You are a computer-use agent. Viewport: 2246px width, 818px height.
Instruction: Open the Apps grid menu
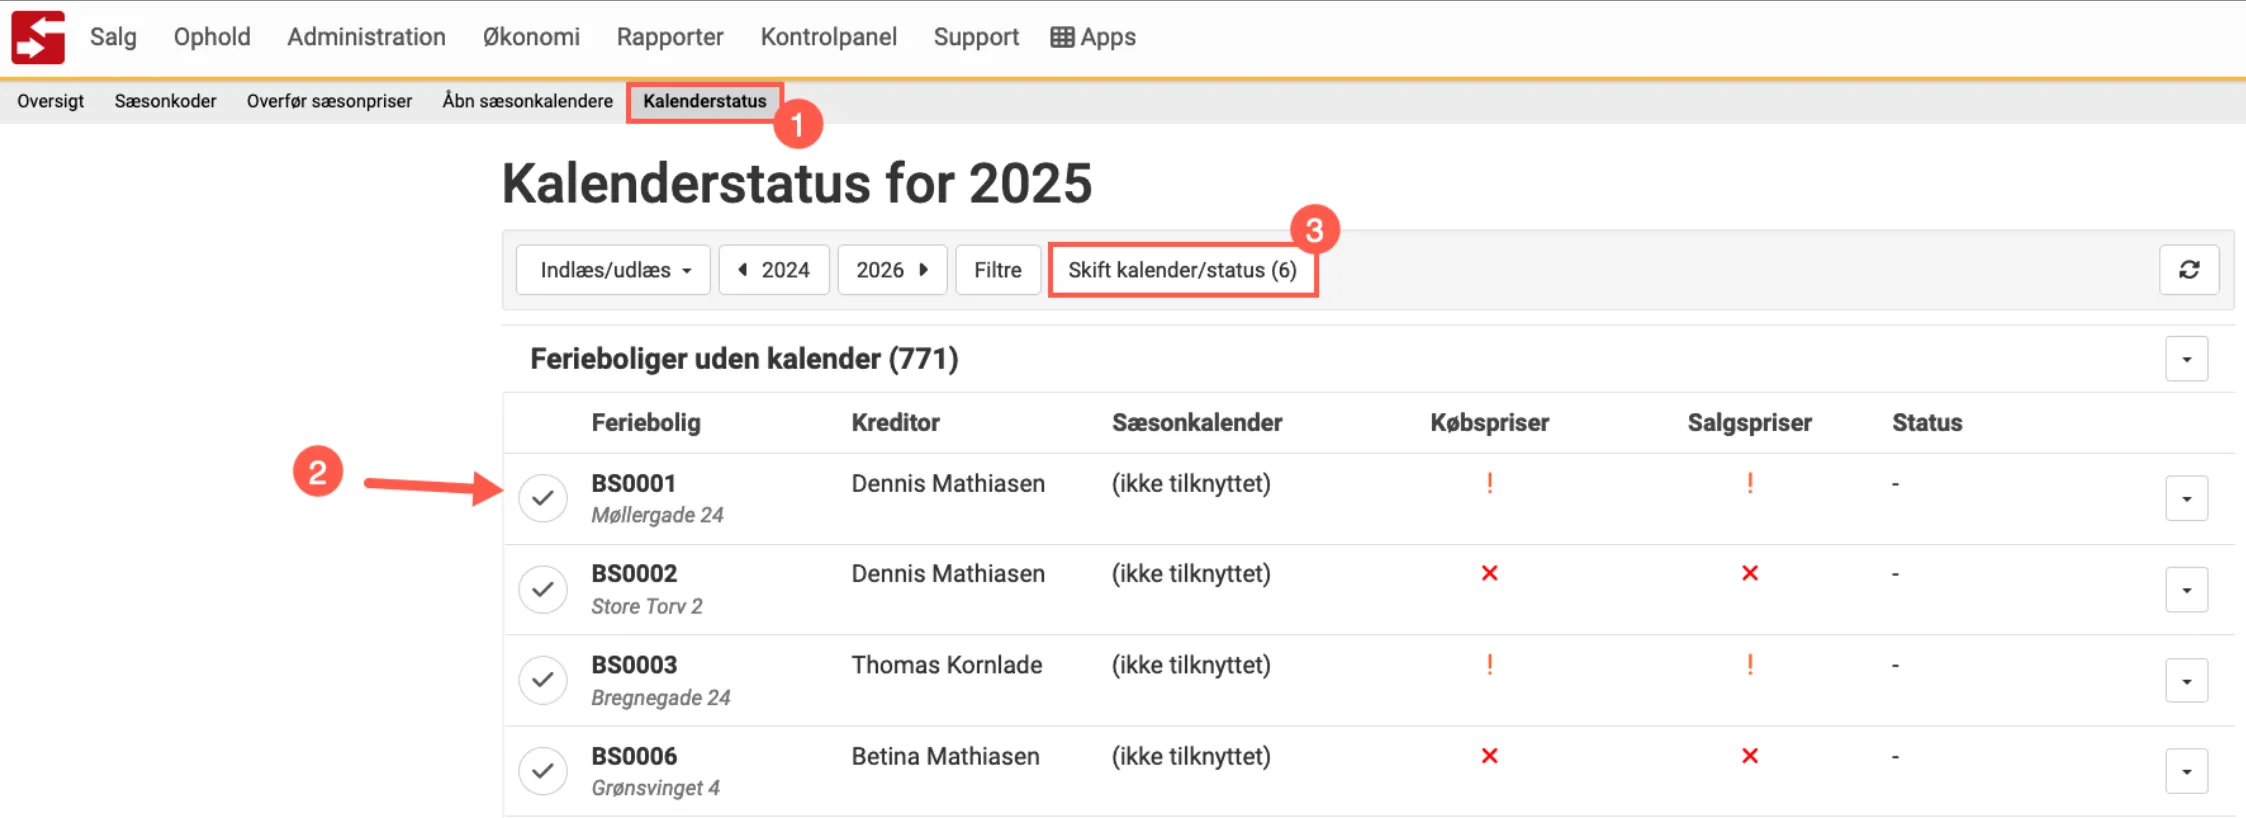[1093, 37]
